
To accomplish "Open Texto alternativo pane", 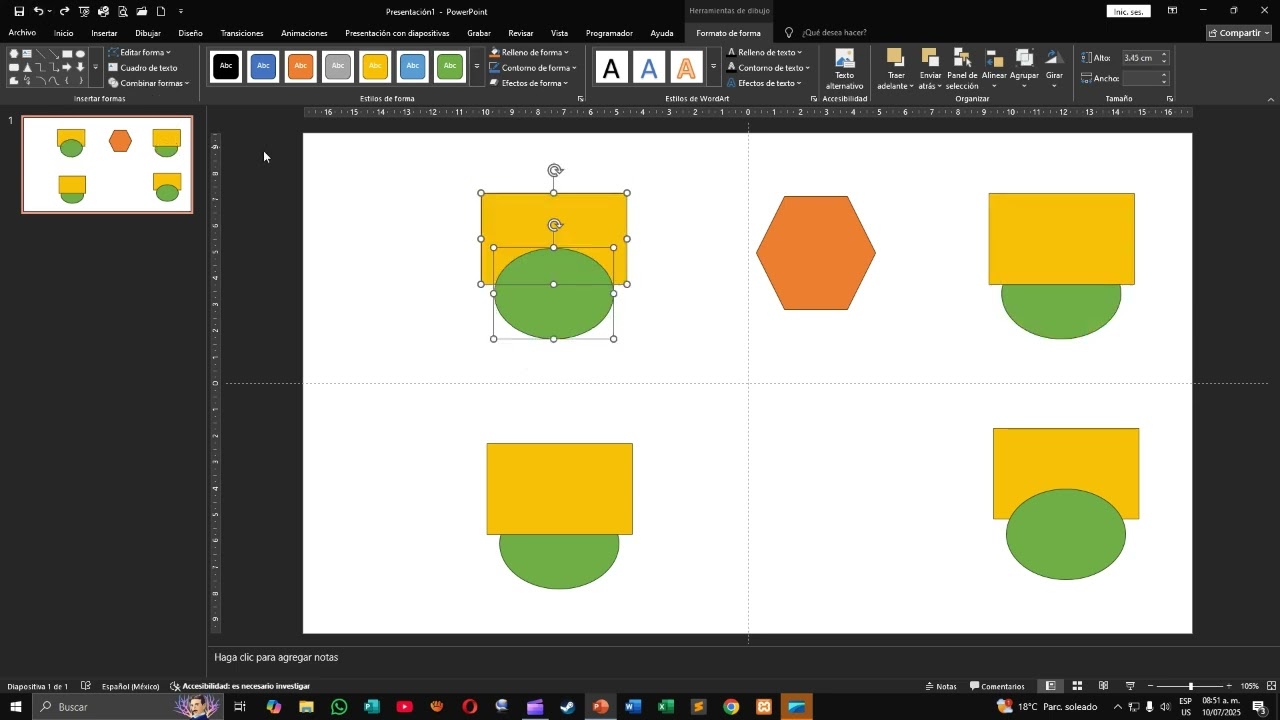I will [x=844, y=69].
